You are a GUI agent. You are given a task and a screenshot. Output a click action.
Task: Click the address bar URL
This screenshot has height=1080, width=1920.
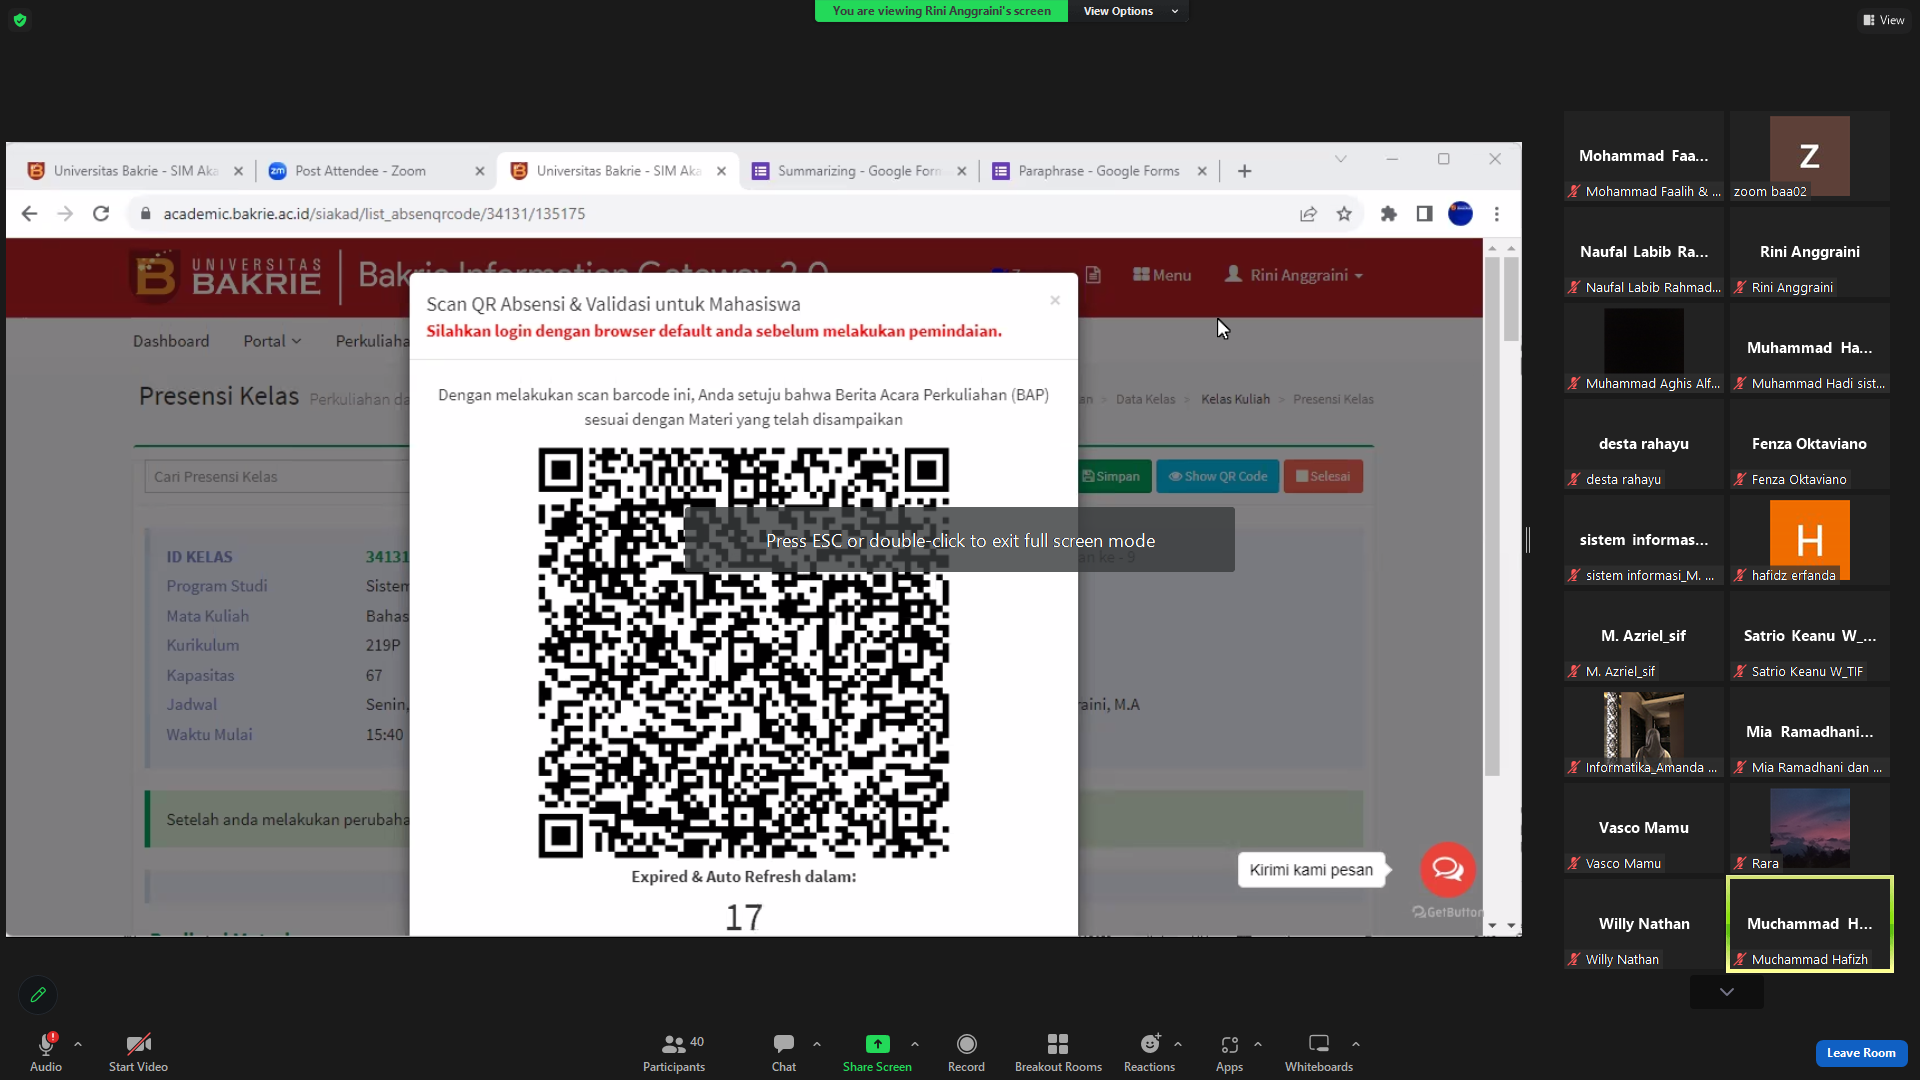pyautogui.click(x=374, y=214)
